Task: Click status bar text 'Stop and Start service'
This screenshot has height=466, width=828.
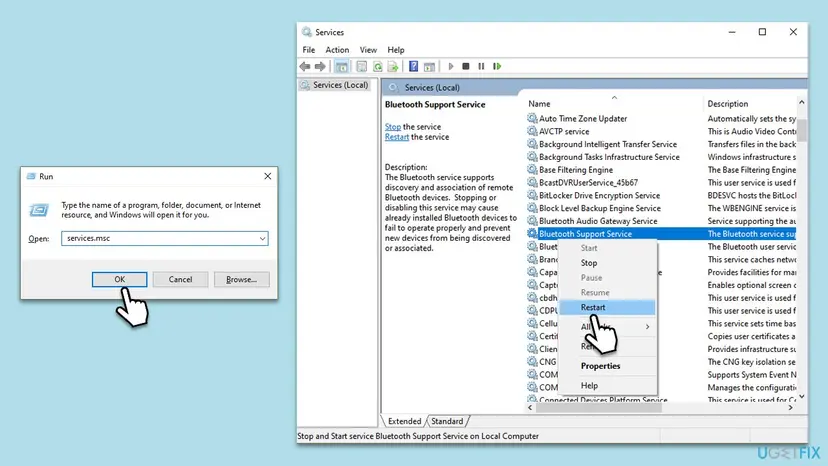Action: coord(335,436)
